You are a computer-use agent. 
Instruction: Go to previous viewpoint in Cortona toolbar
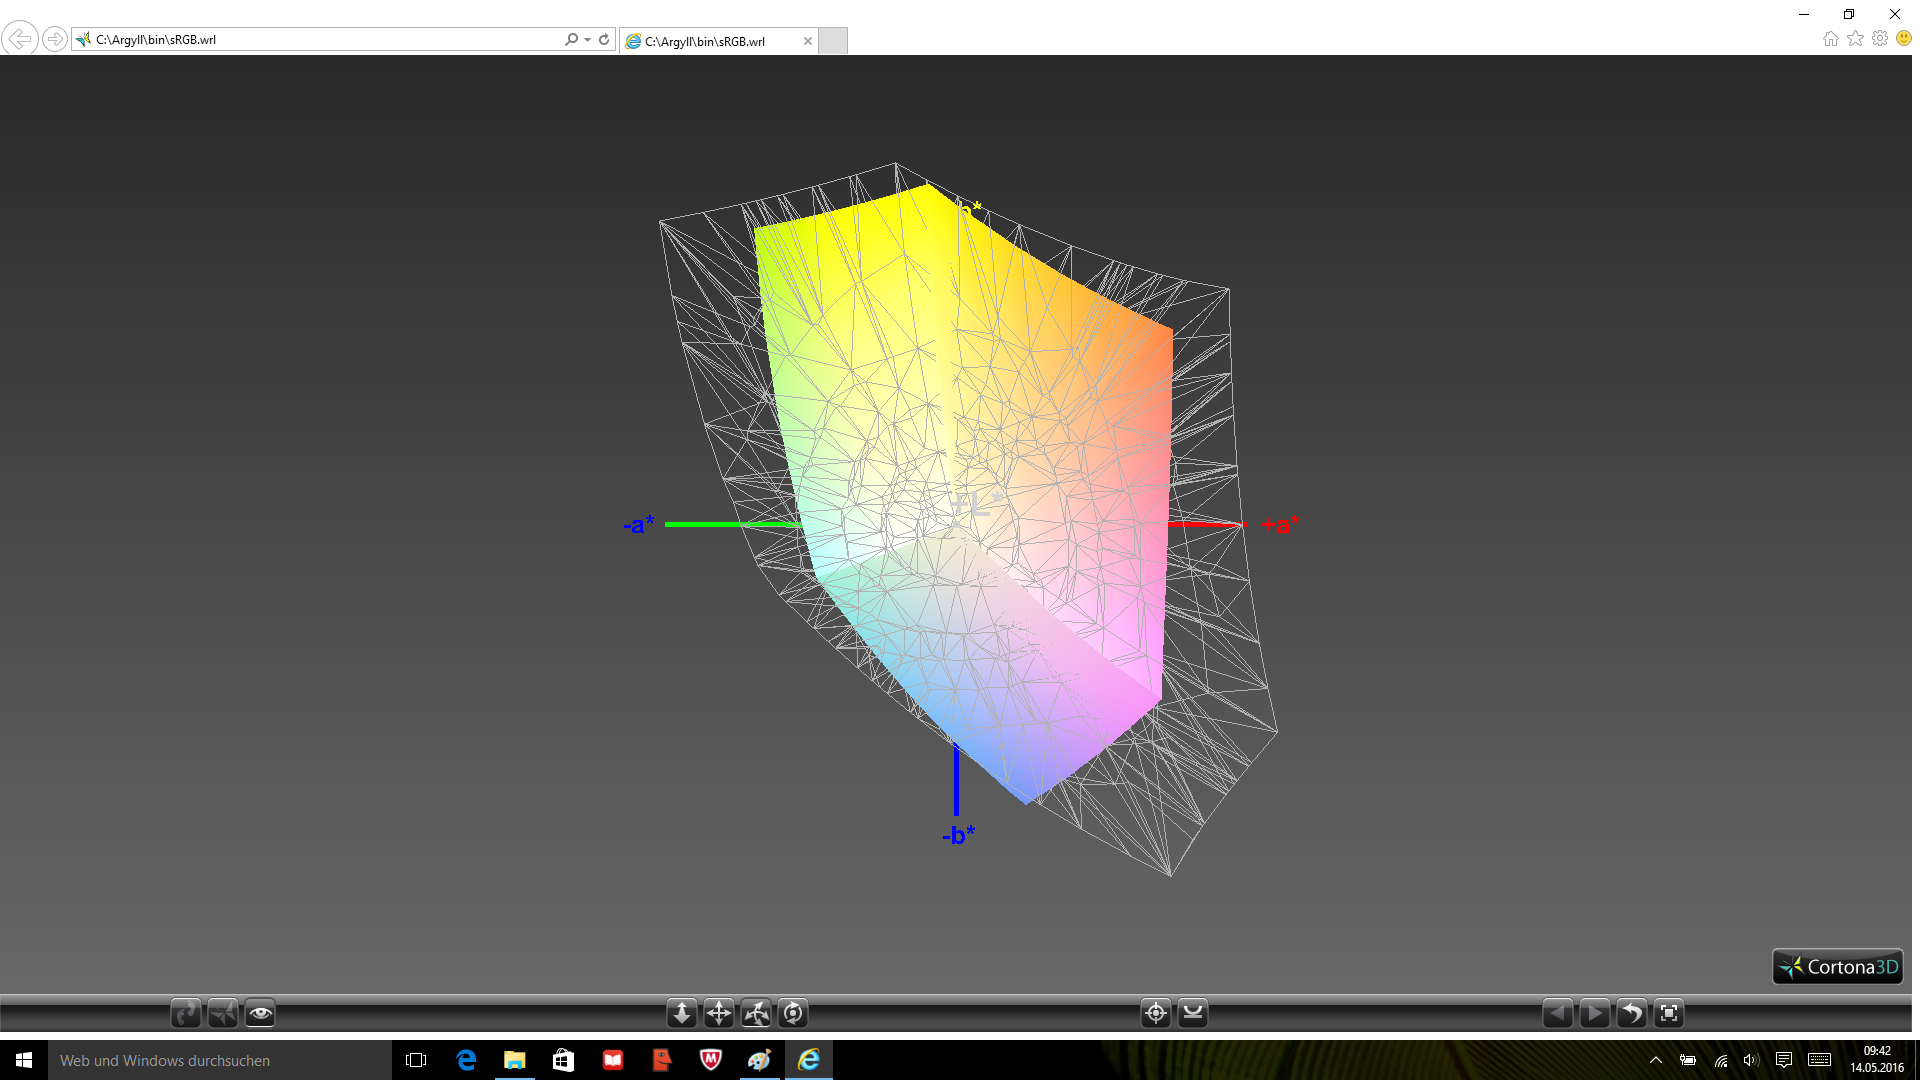pos(1557,1013)
